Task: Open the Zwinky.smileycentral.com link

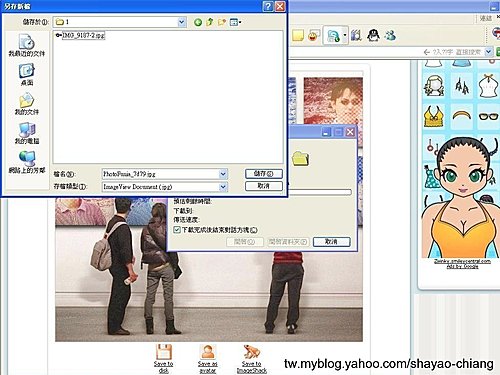Action: (x=462, y=261)
